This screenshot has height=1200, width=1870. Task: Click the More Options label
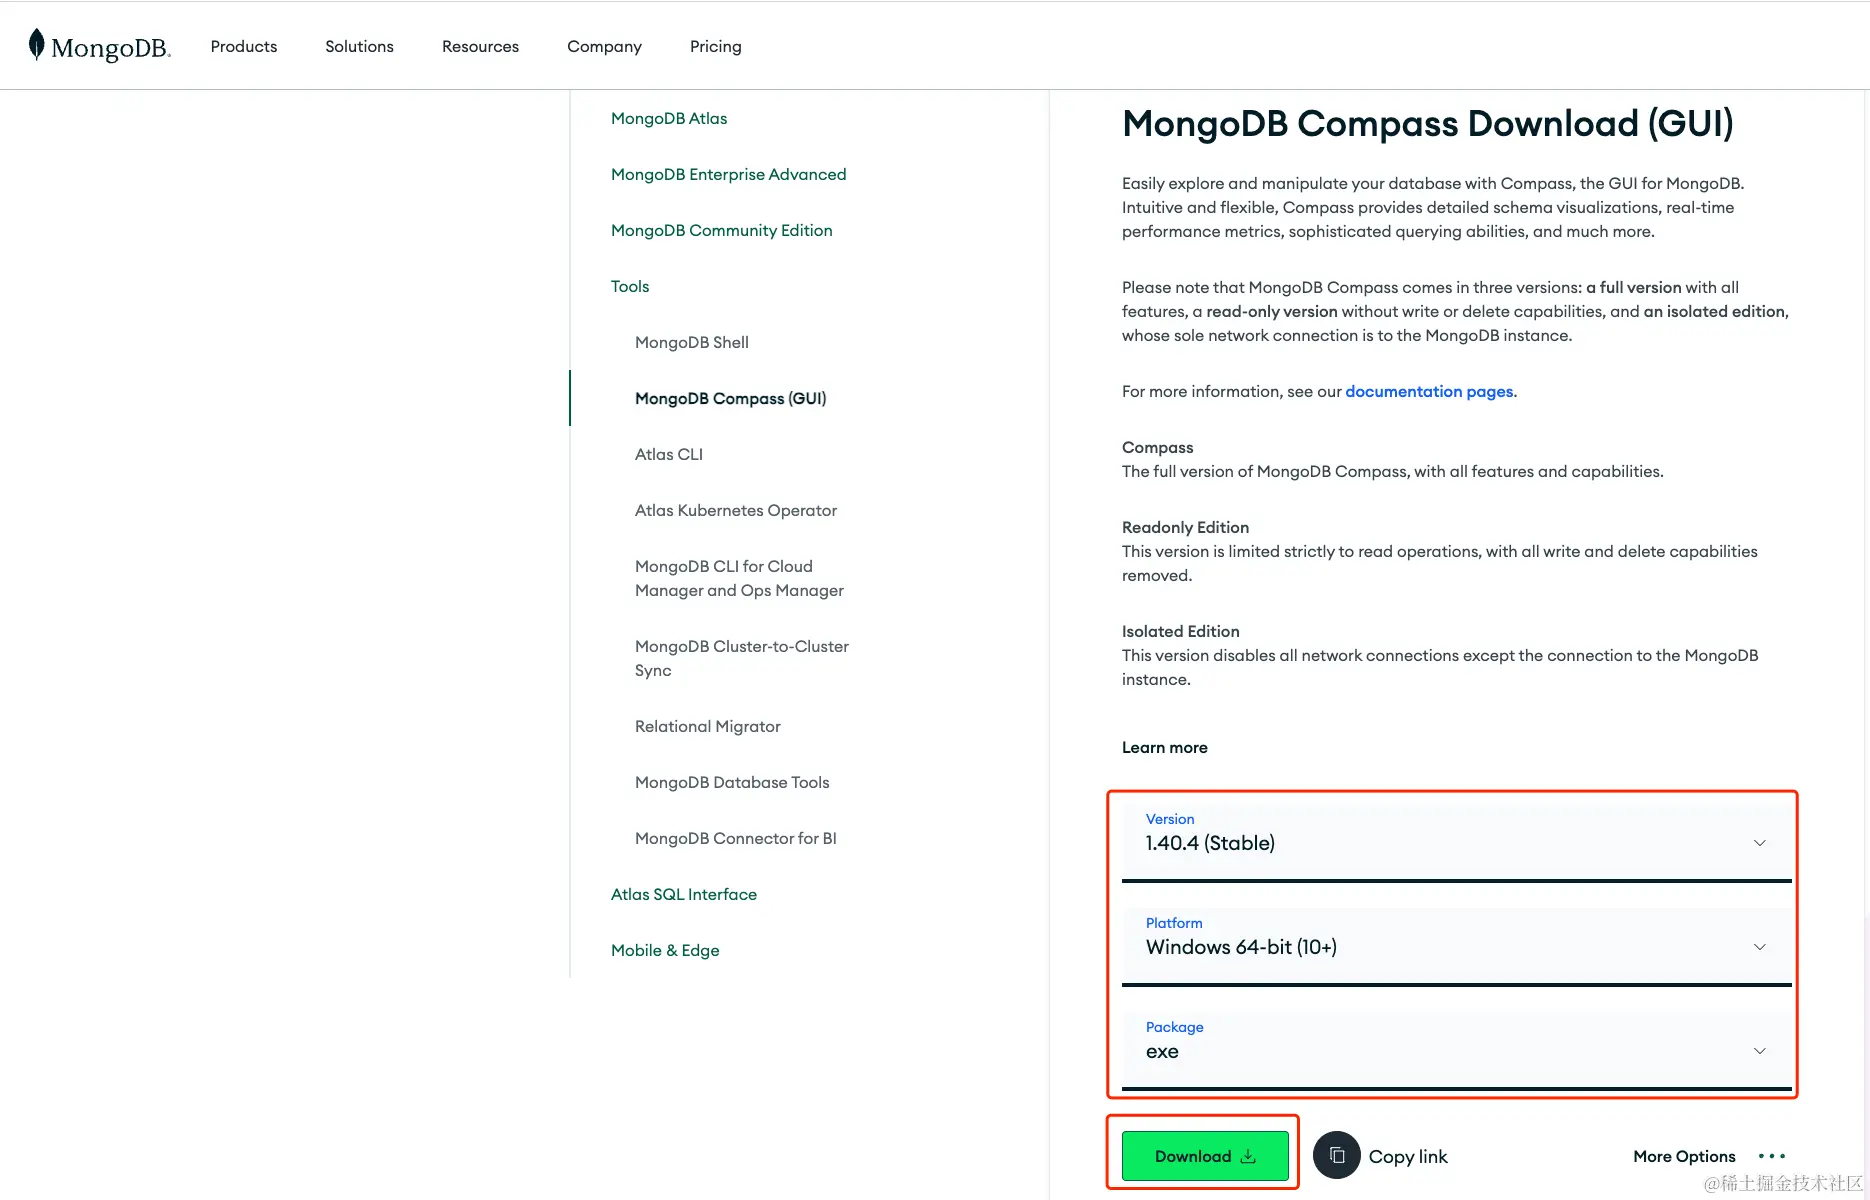(x=1684, y=1156)
